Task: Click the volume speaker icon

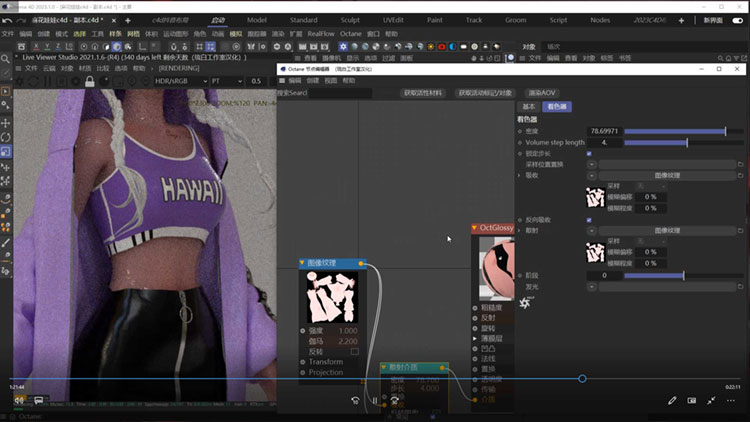Action: click(x=18, y=400)
